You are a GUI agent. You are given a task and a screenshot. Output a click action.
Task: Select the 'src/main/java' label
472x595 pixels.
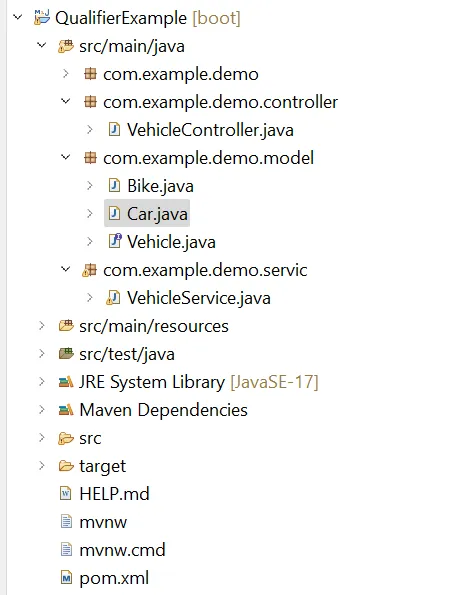point(132,46)
